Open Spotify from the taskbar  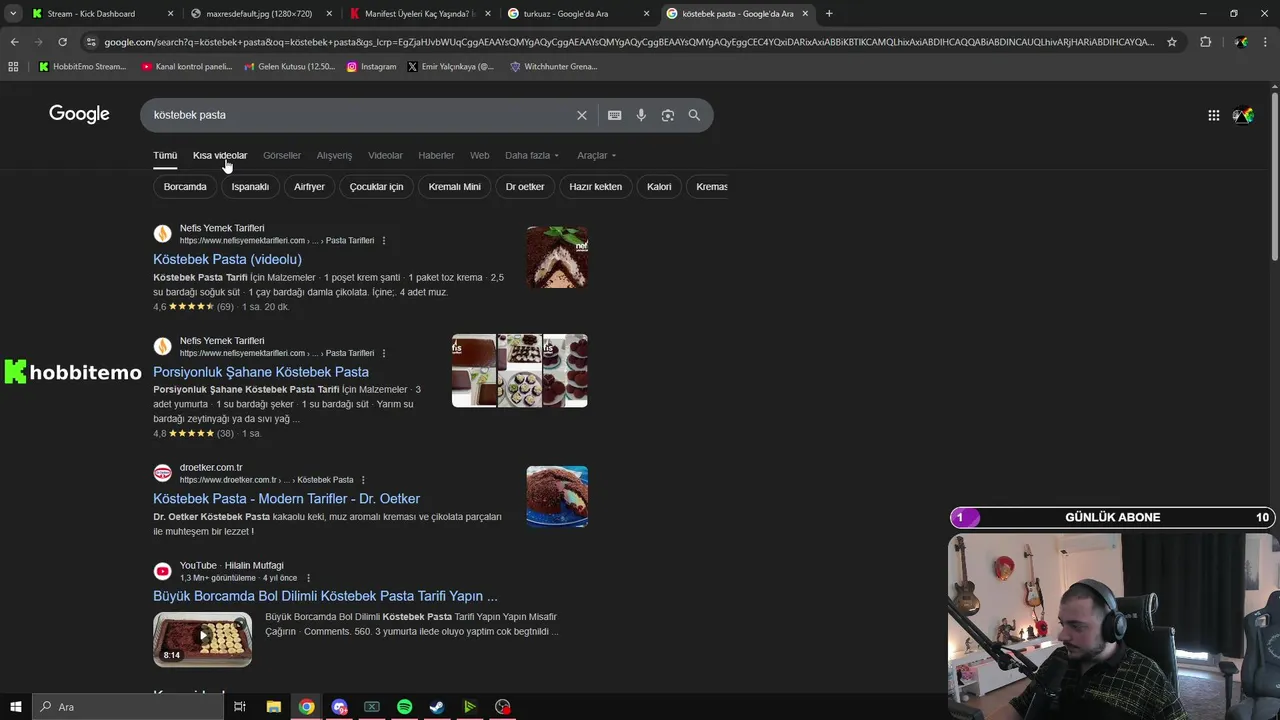click(404, 707)
